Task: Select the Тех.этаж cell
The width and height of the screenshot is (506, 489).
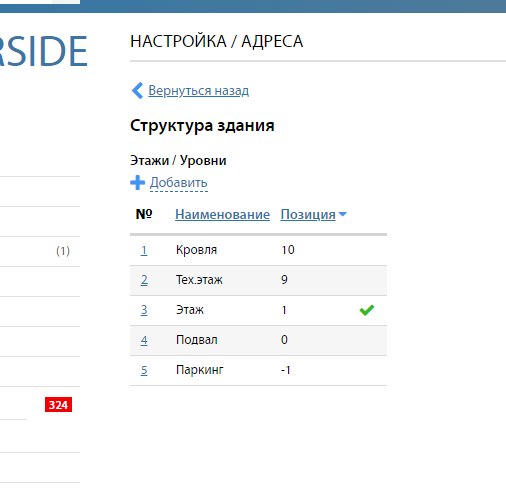Action: click(199, 280)
